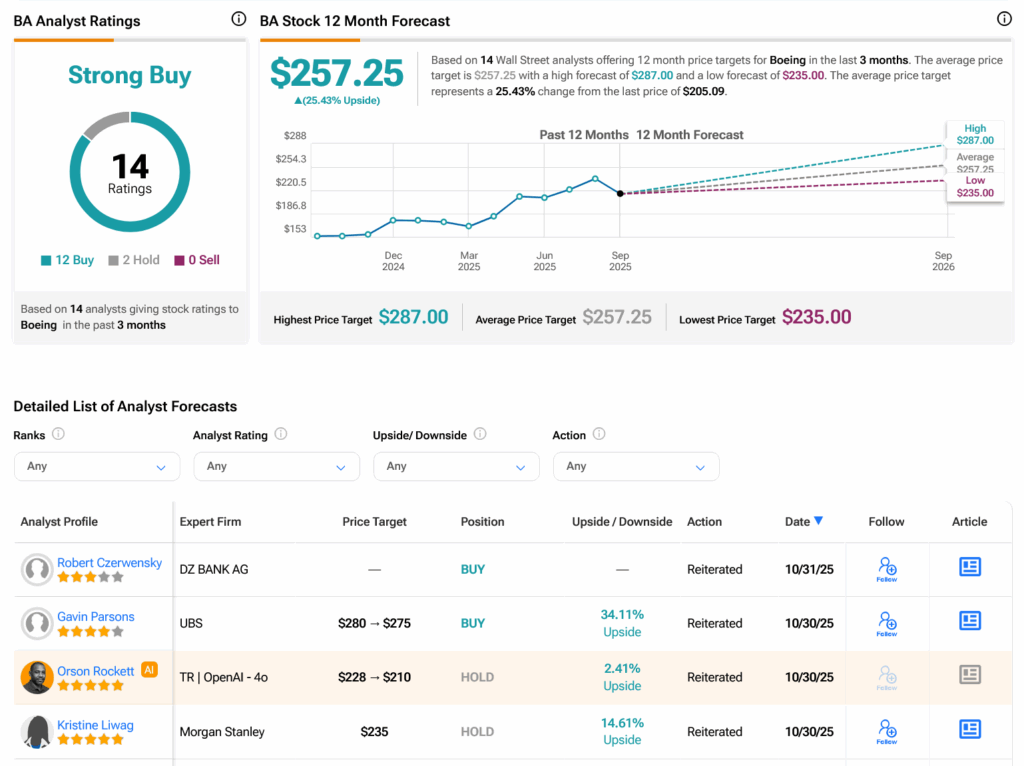This screenshot has width=1024, height=766.
Task: Open the Analyst Rating filter dropdown
Action: point(276,466)
